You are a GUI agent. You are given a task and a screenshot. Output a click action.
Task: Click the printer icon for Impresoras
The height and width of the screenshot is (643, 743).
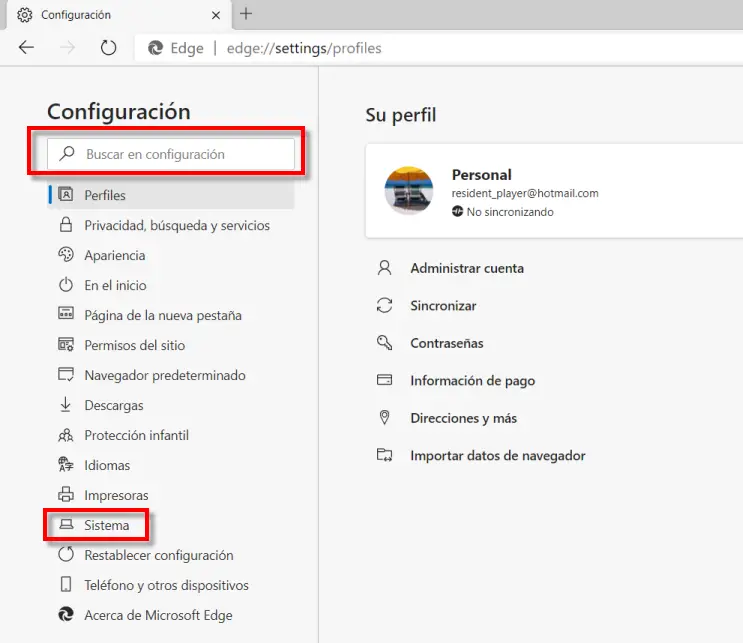tap(66, 494)
